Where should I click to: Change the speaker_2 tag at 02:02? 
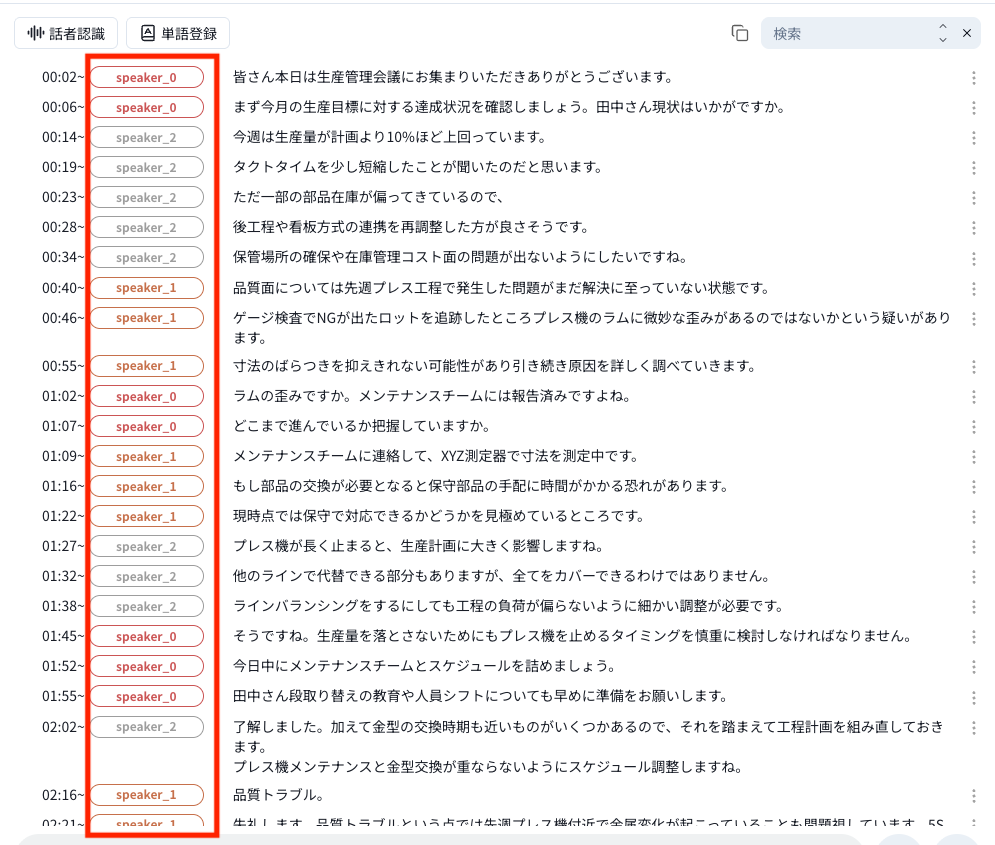click(x=146, y=727)
